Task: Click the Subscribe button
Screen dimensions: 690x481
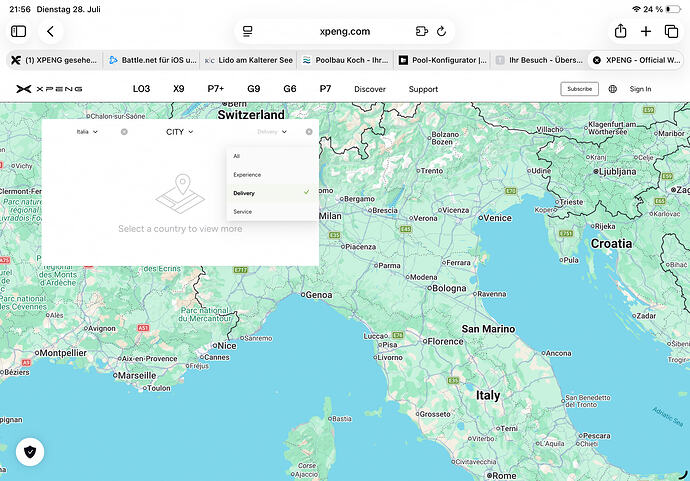Action: (580, 89)
